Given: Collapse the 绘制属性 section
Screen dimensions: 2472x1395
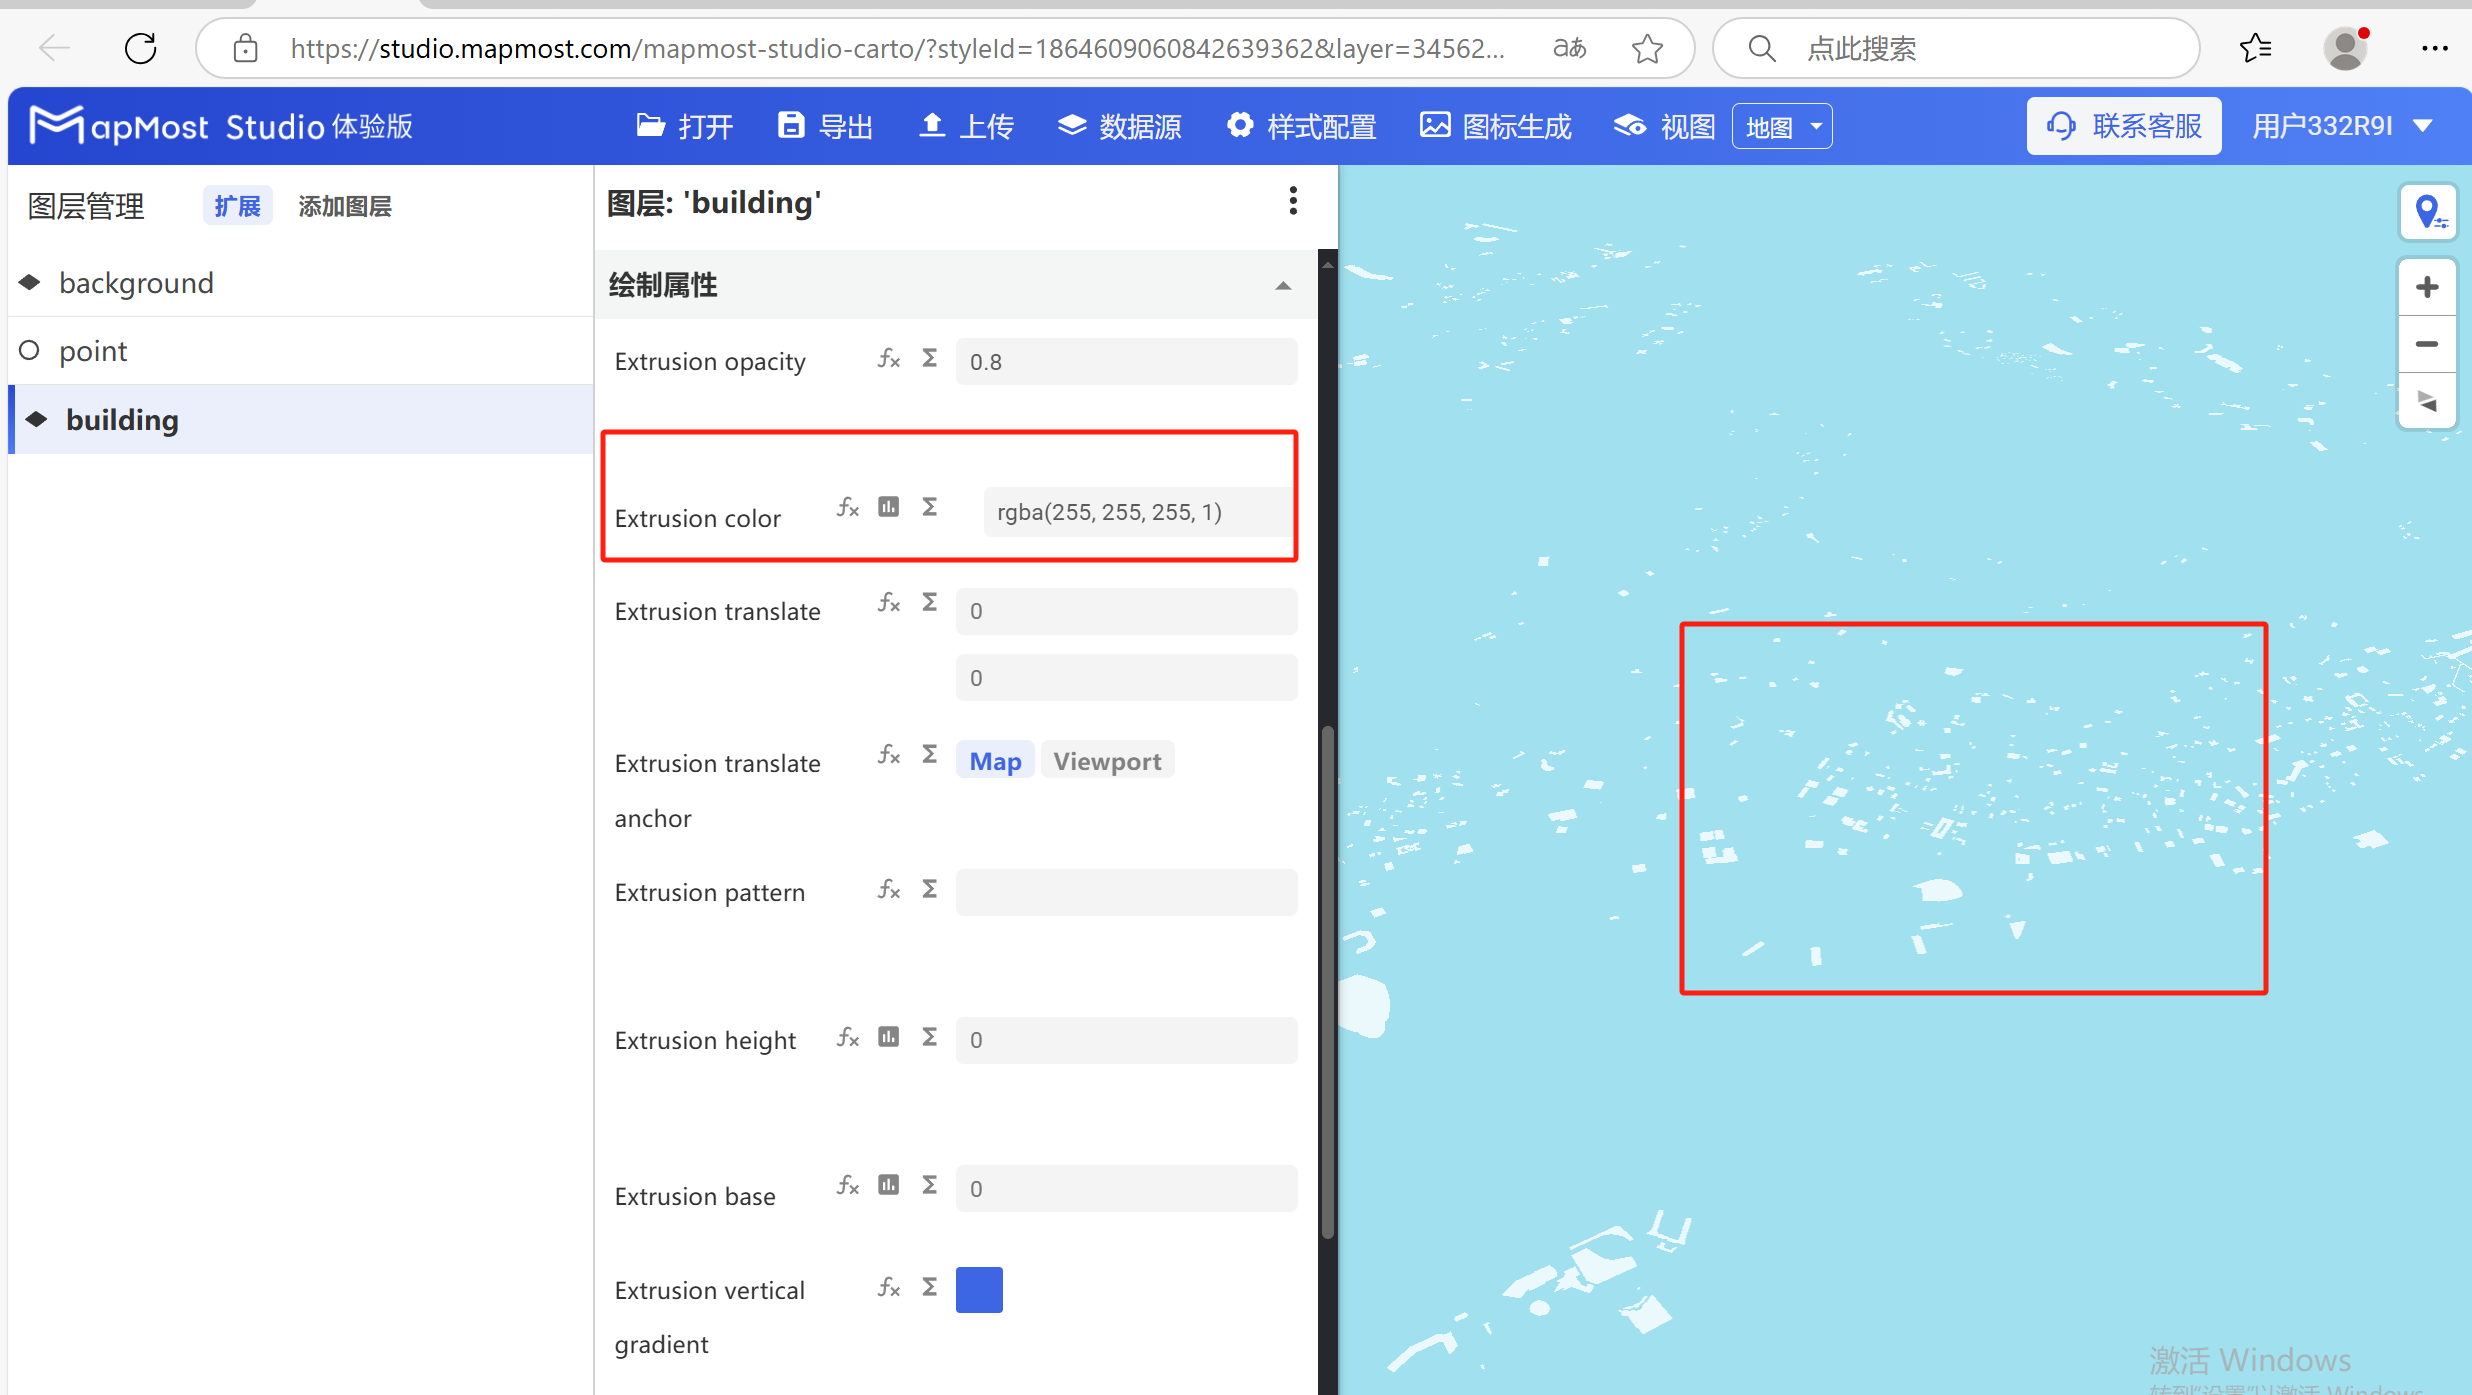Looking at the screenshot, I should [1281, 285].
